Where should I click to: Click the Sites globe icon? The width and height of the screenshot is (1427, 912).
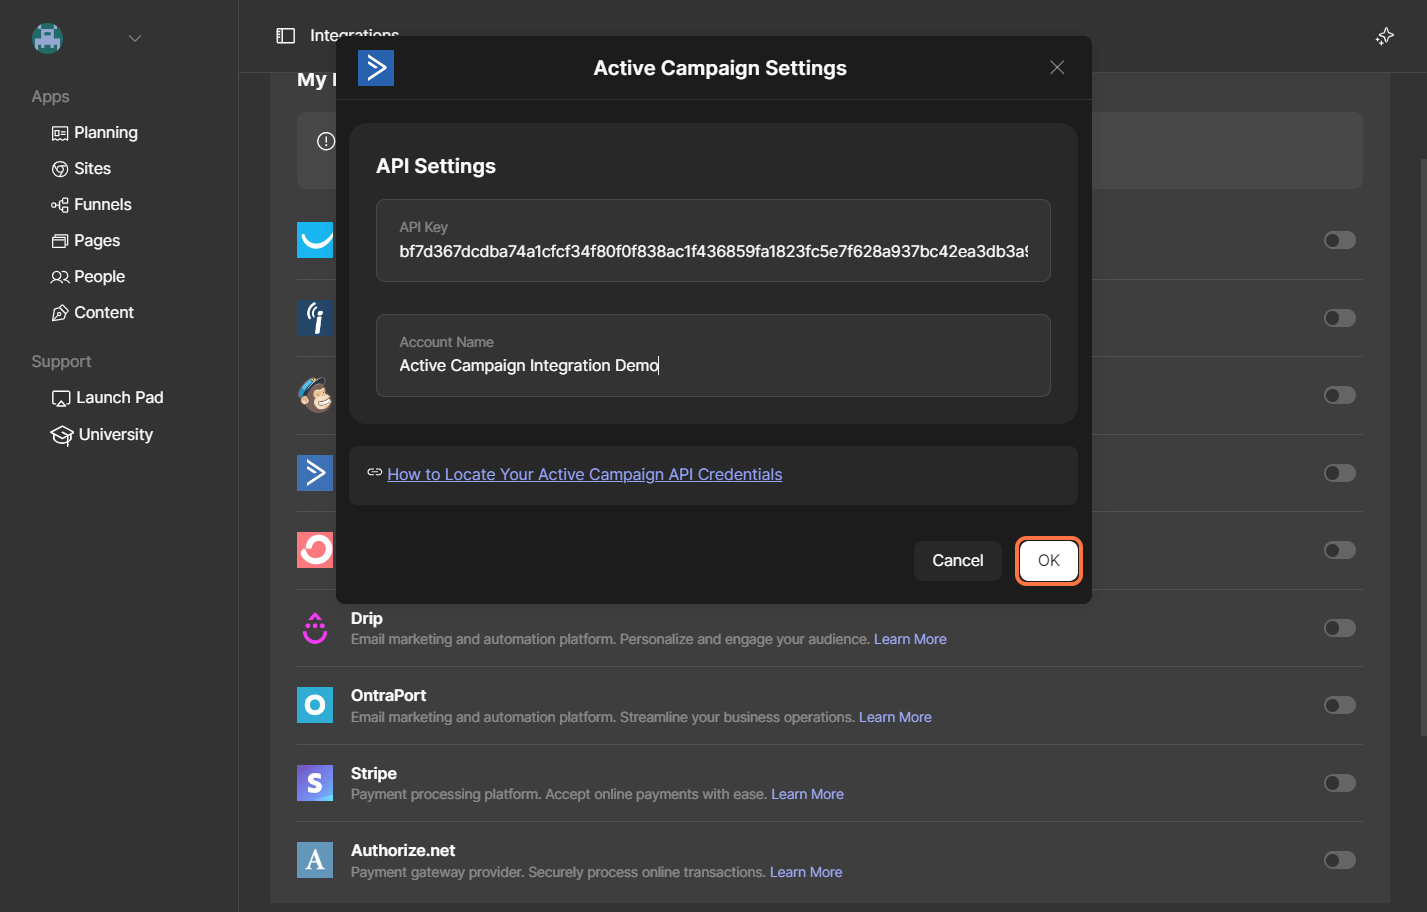coord(60,169)
